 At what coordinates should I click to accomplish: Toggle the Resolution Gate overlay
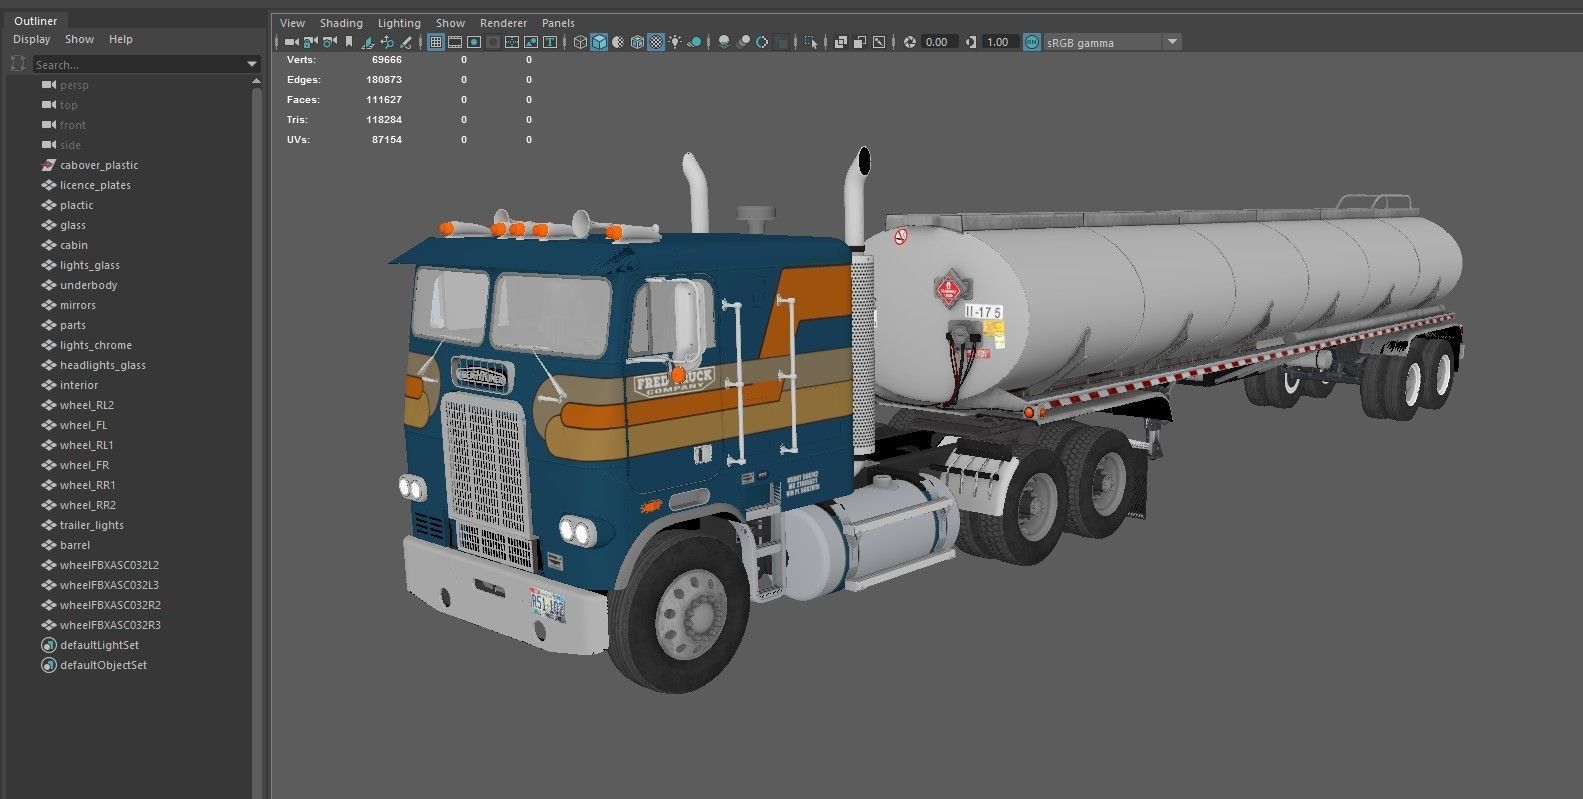pos(474,42)
